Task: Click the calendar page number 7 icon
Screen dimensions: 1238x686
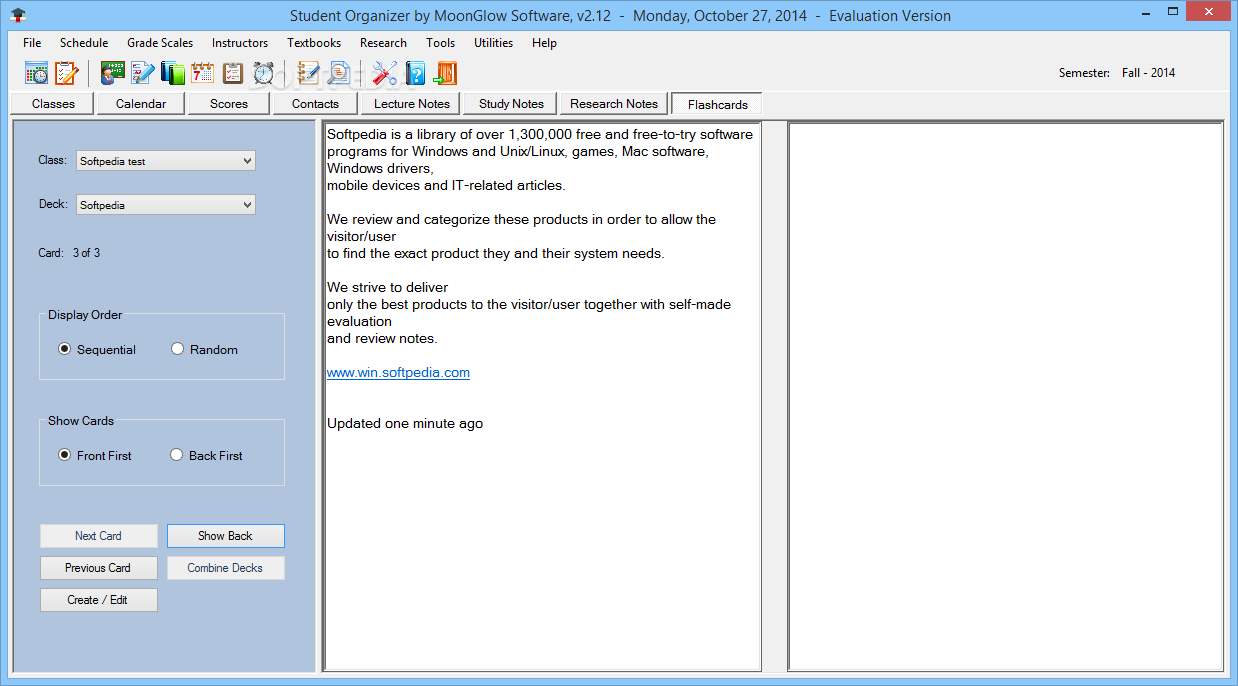Action: coord(203,73)
